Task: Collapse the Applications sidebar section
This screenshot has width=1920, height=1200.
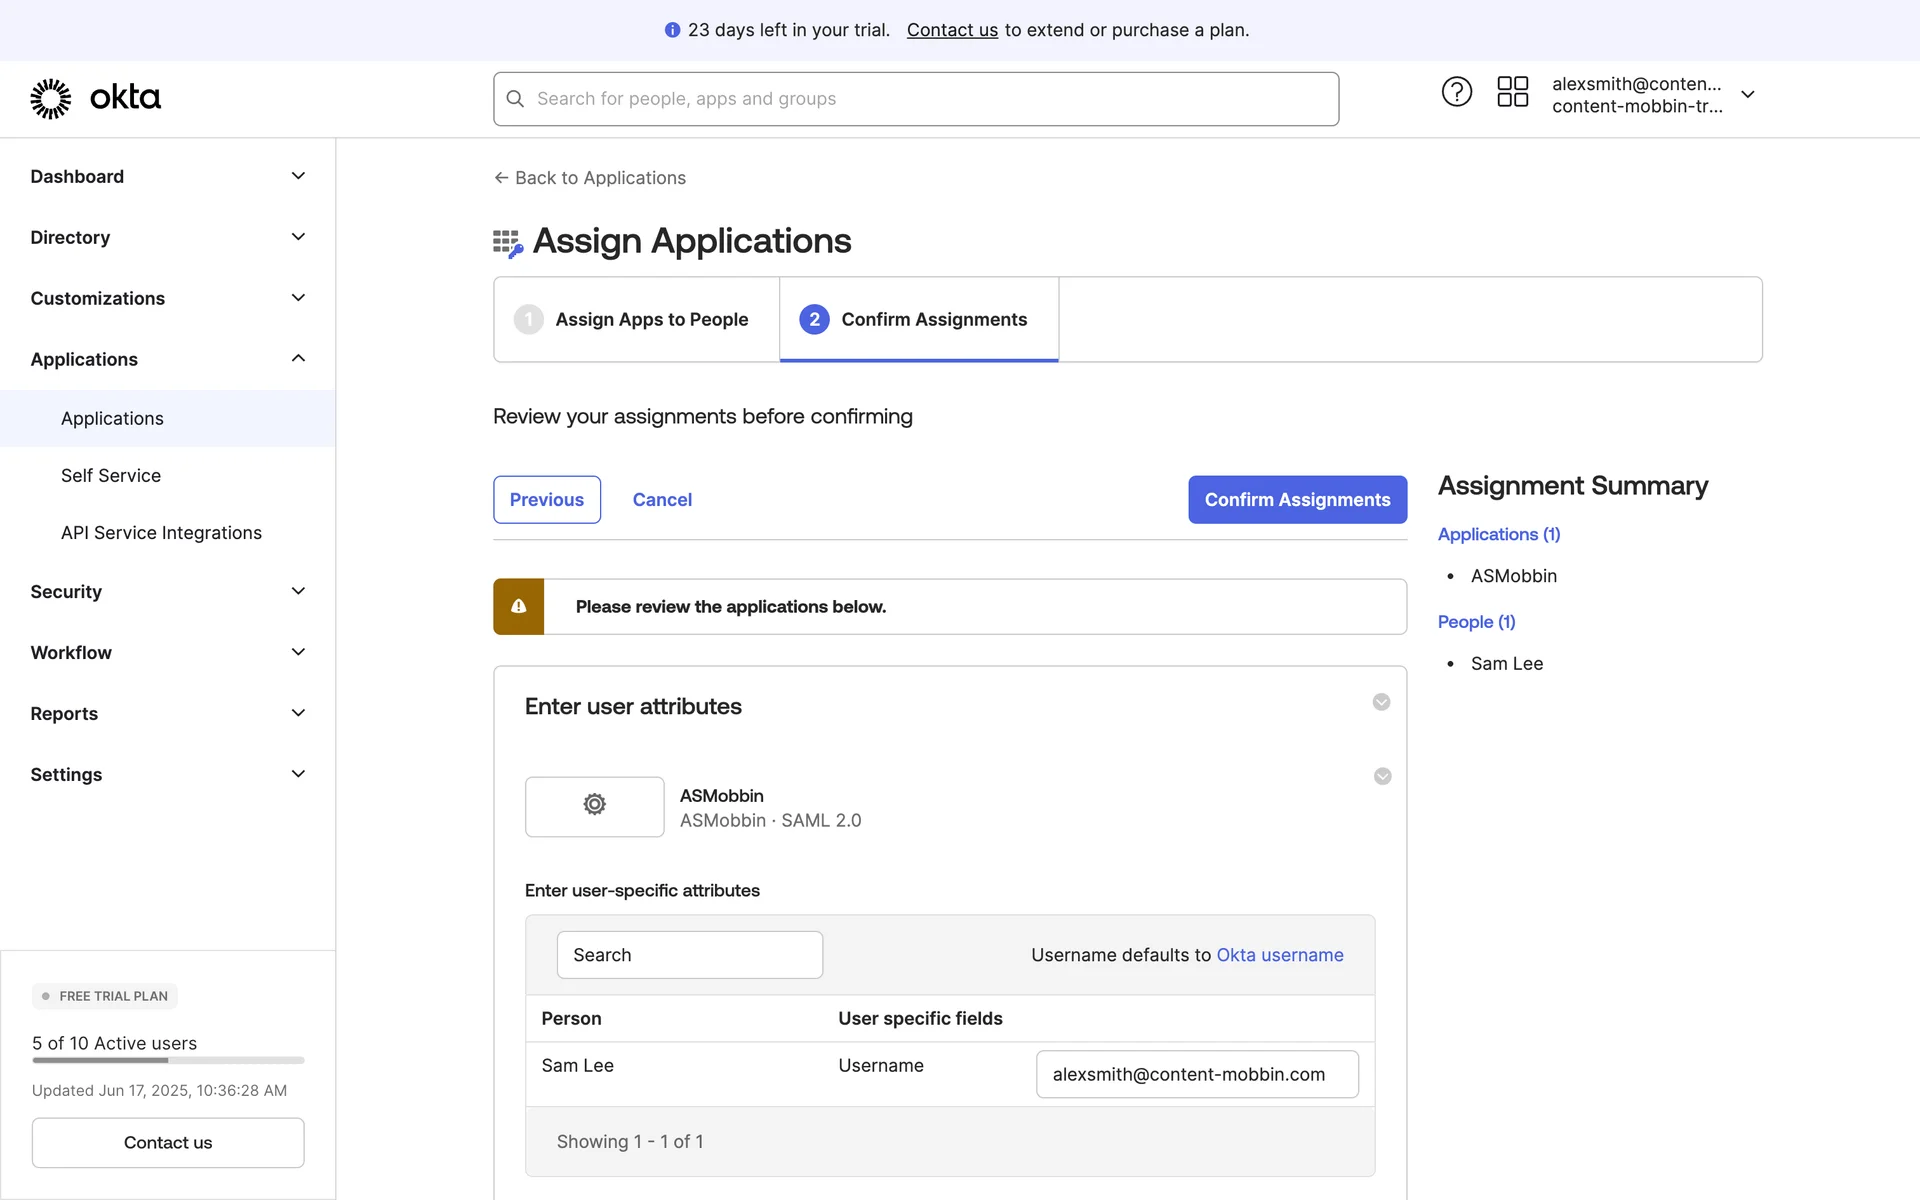Action: (x=298, y=359)
